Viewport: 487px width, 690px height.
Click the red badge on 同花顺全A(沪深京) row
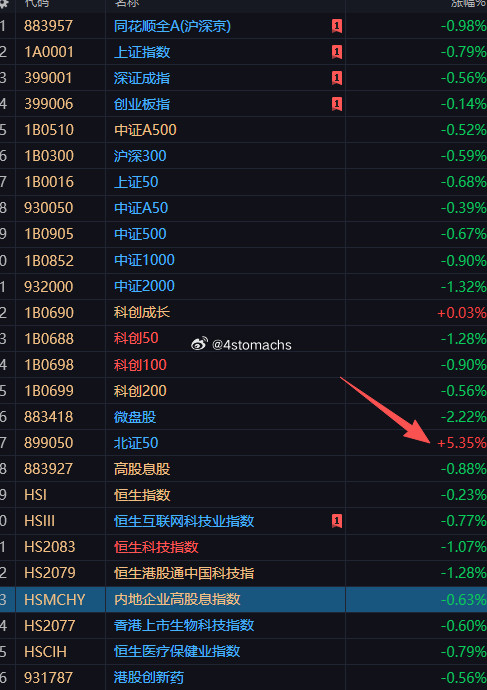(x=337, y=26)
